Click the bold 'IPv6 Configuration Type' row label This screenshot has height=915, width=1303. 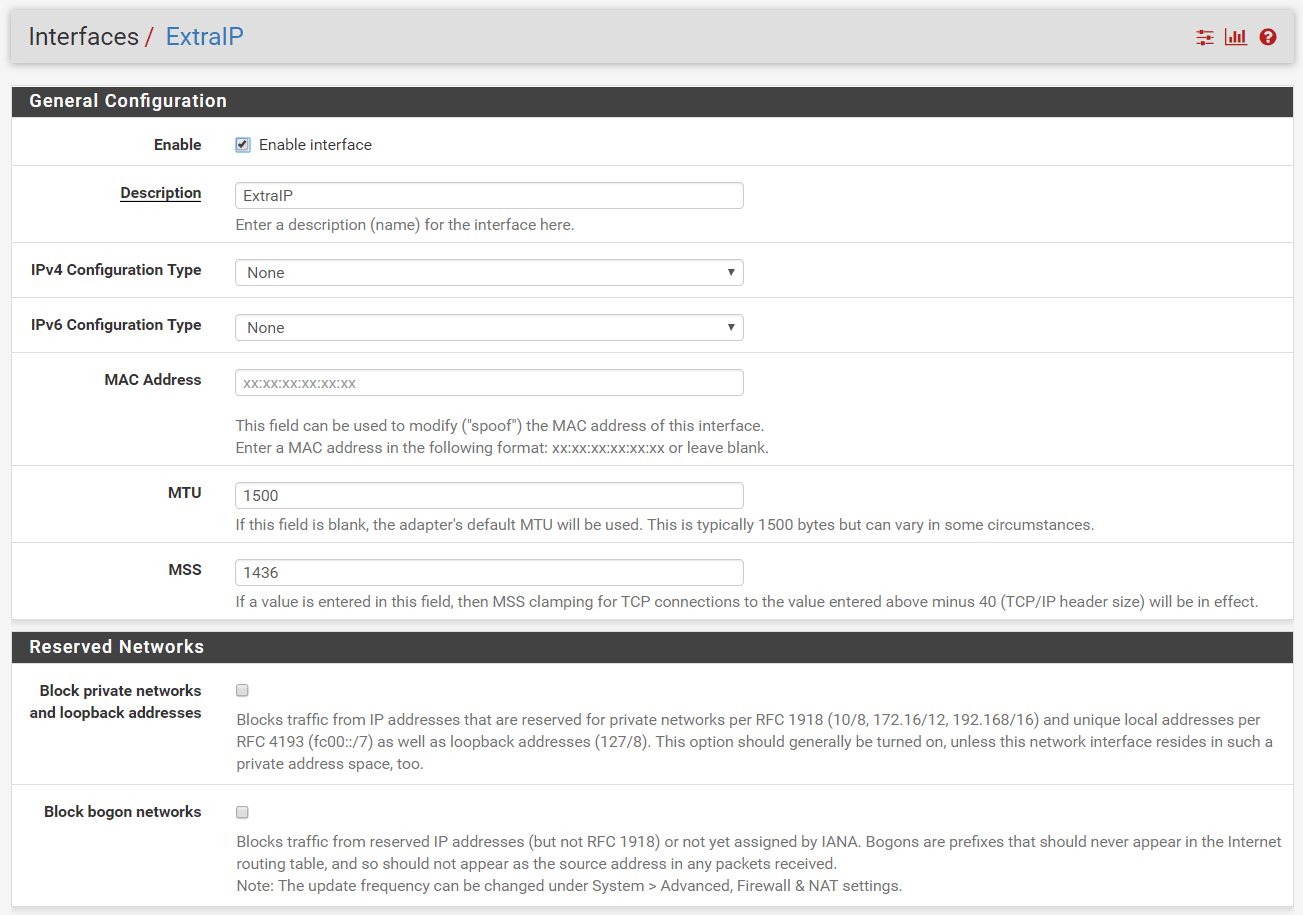(x=116, y=325)
